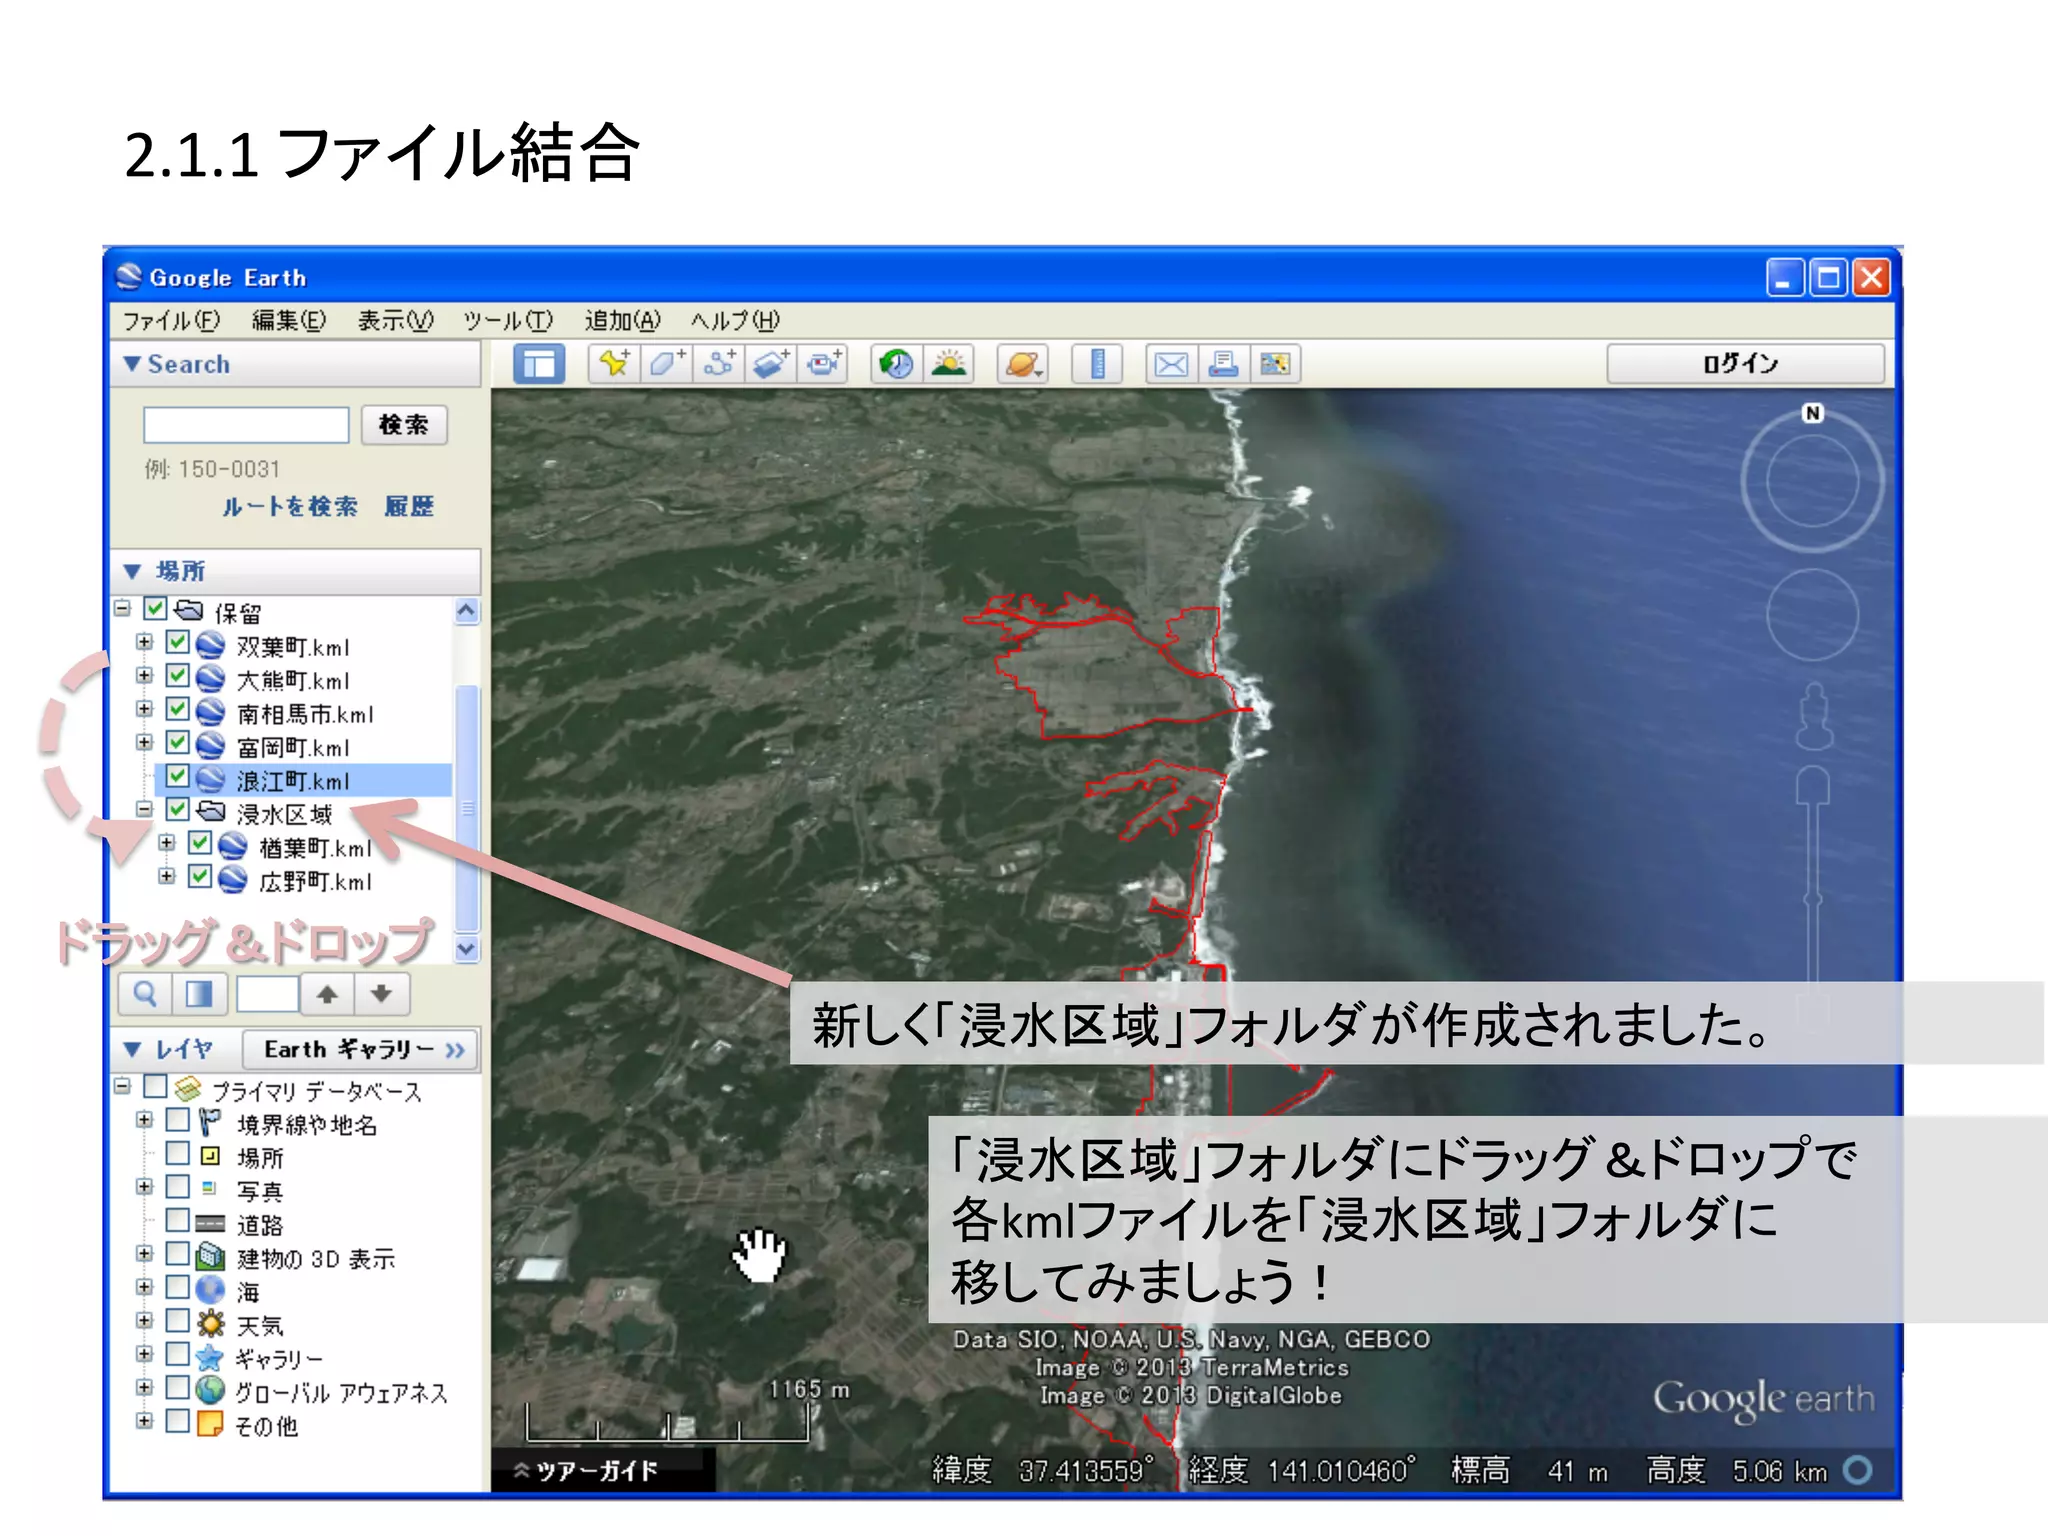
Task: Click the look-around joystick ring
Action: 1812,481
